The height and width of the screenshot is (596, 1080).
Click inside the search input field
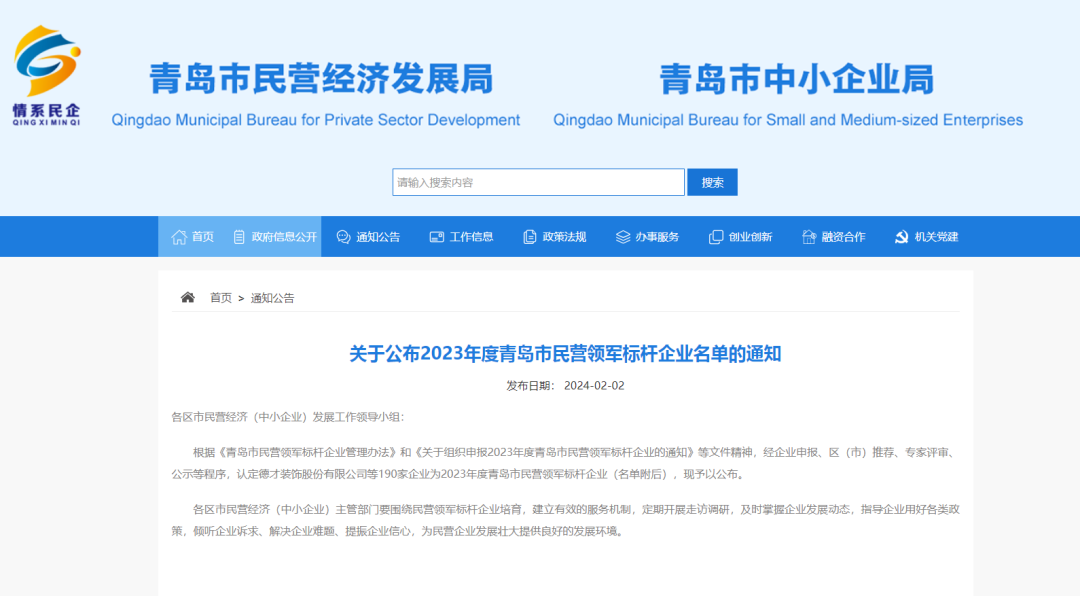(538, 182)
